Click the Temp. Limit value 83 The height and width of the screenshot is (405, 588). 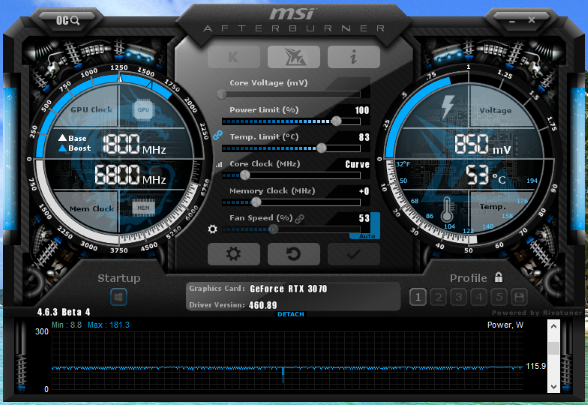364,137
